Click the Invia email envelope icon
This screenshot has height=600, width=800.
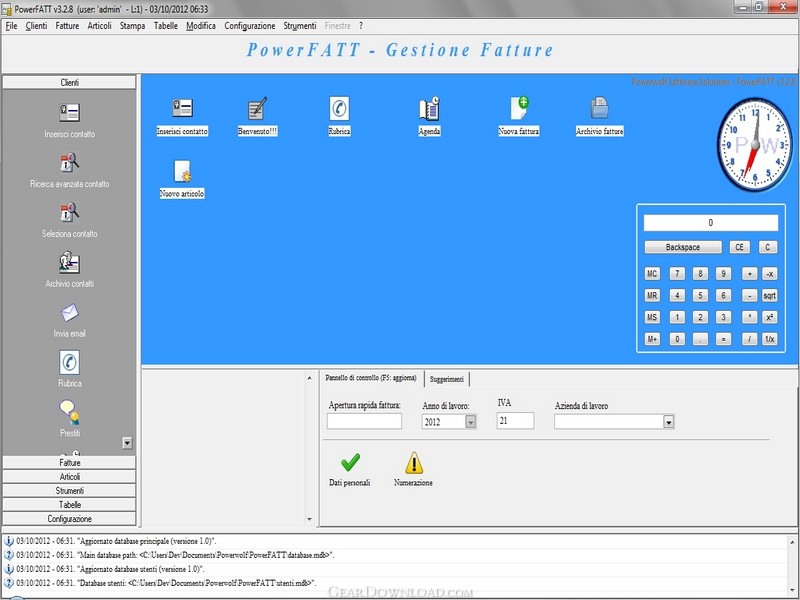69,312
